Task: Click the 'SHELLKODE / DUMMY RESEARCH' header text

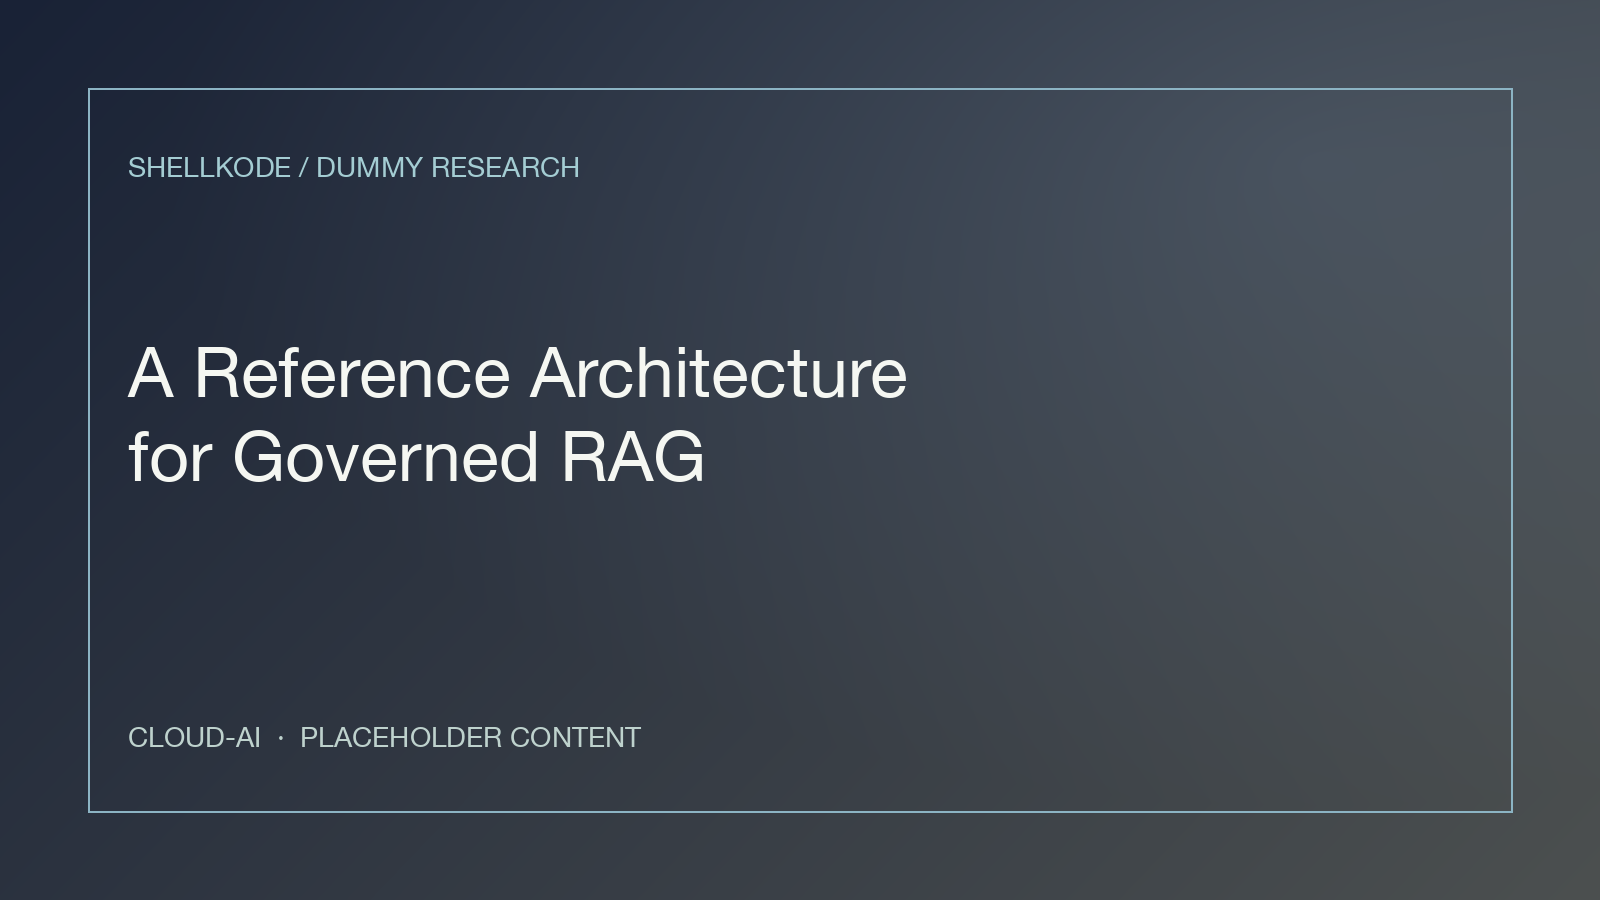Action: (x=354, y=167)
